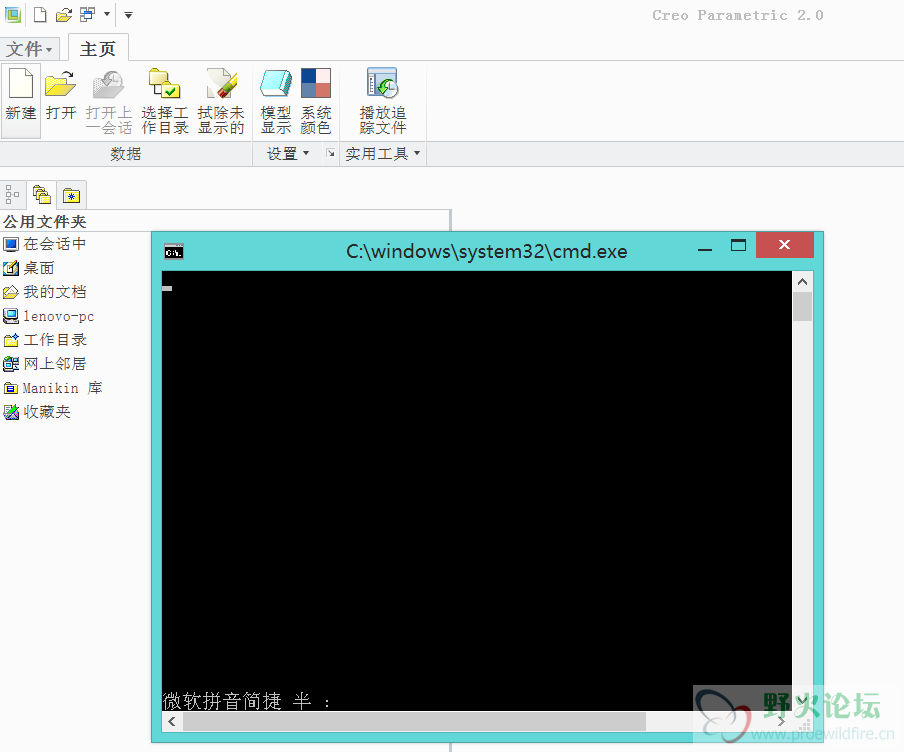This screenshot has height=752, width=904.
Task: Click inside the black cmd console area
Action: pos(477,490)
